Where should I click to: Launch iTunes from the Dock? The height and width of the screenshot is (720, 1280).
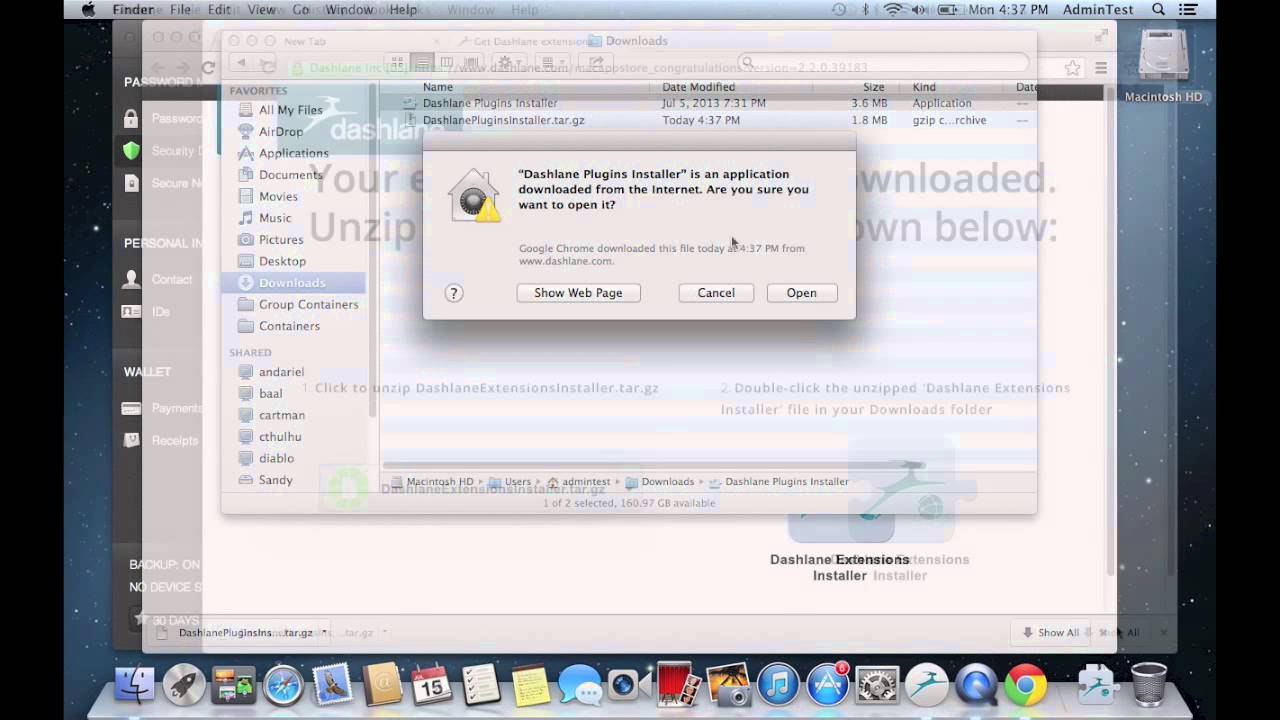[777, 686]
